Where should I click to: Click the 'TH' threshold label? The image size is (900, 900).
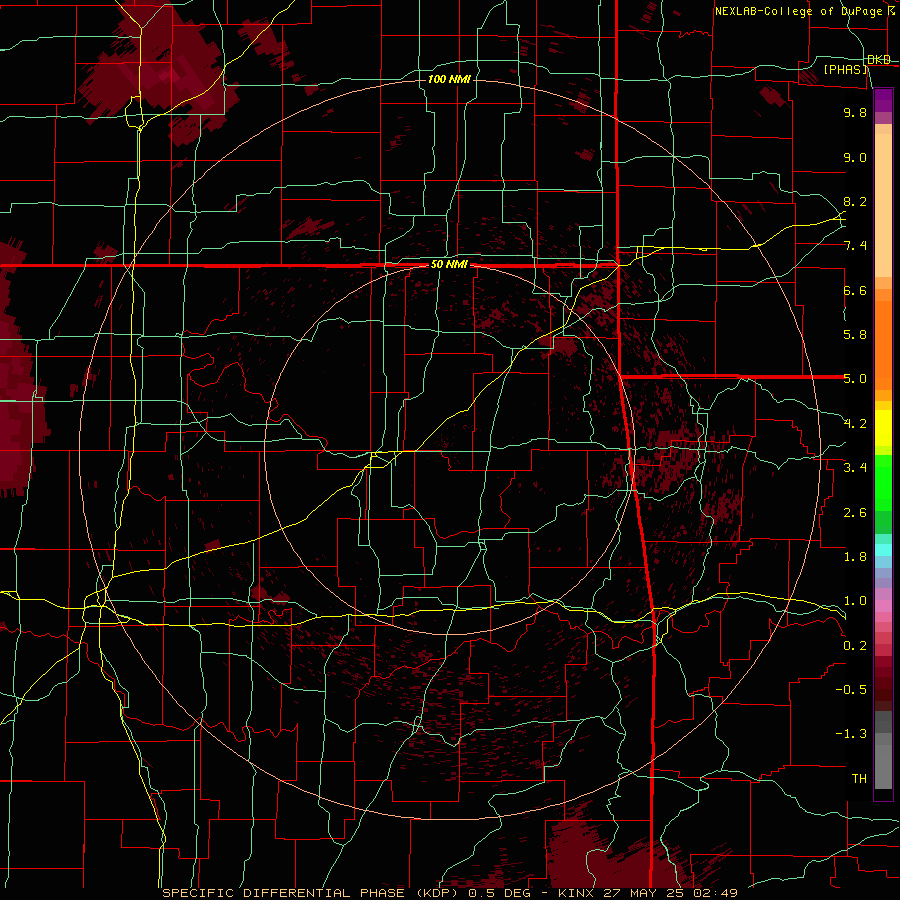pos(859,779)
